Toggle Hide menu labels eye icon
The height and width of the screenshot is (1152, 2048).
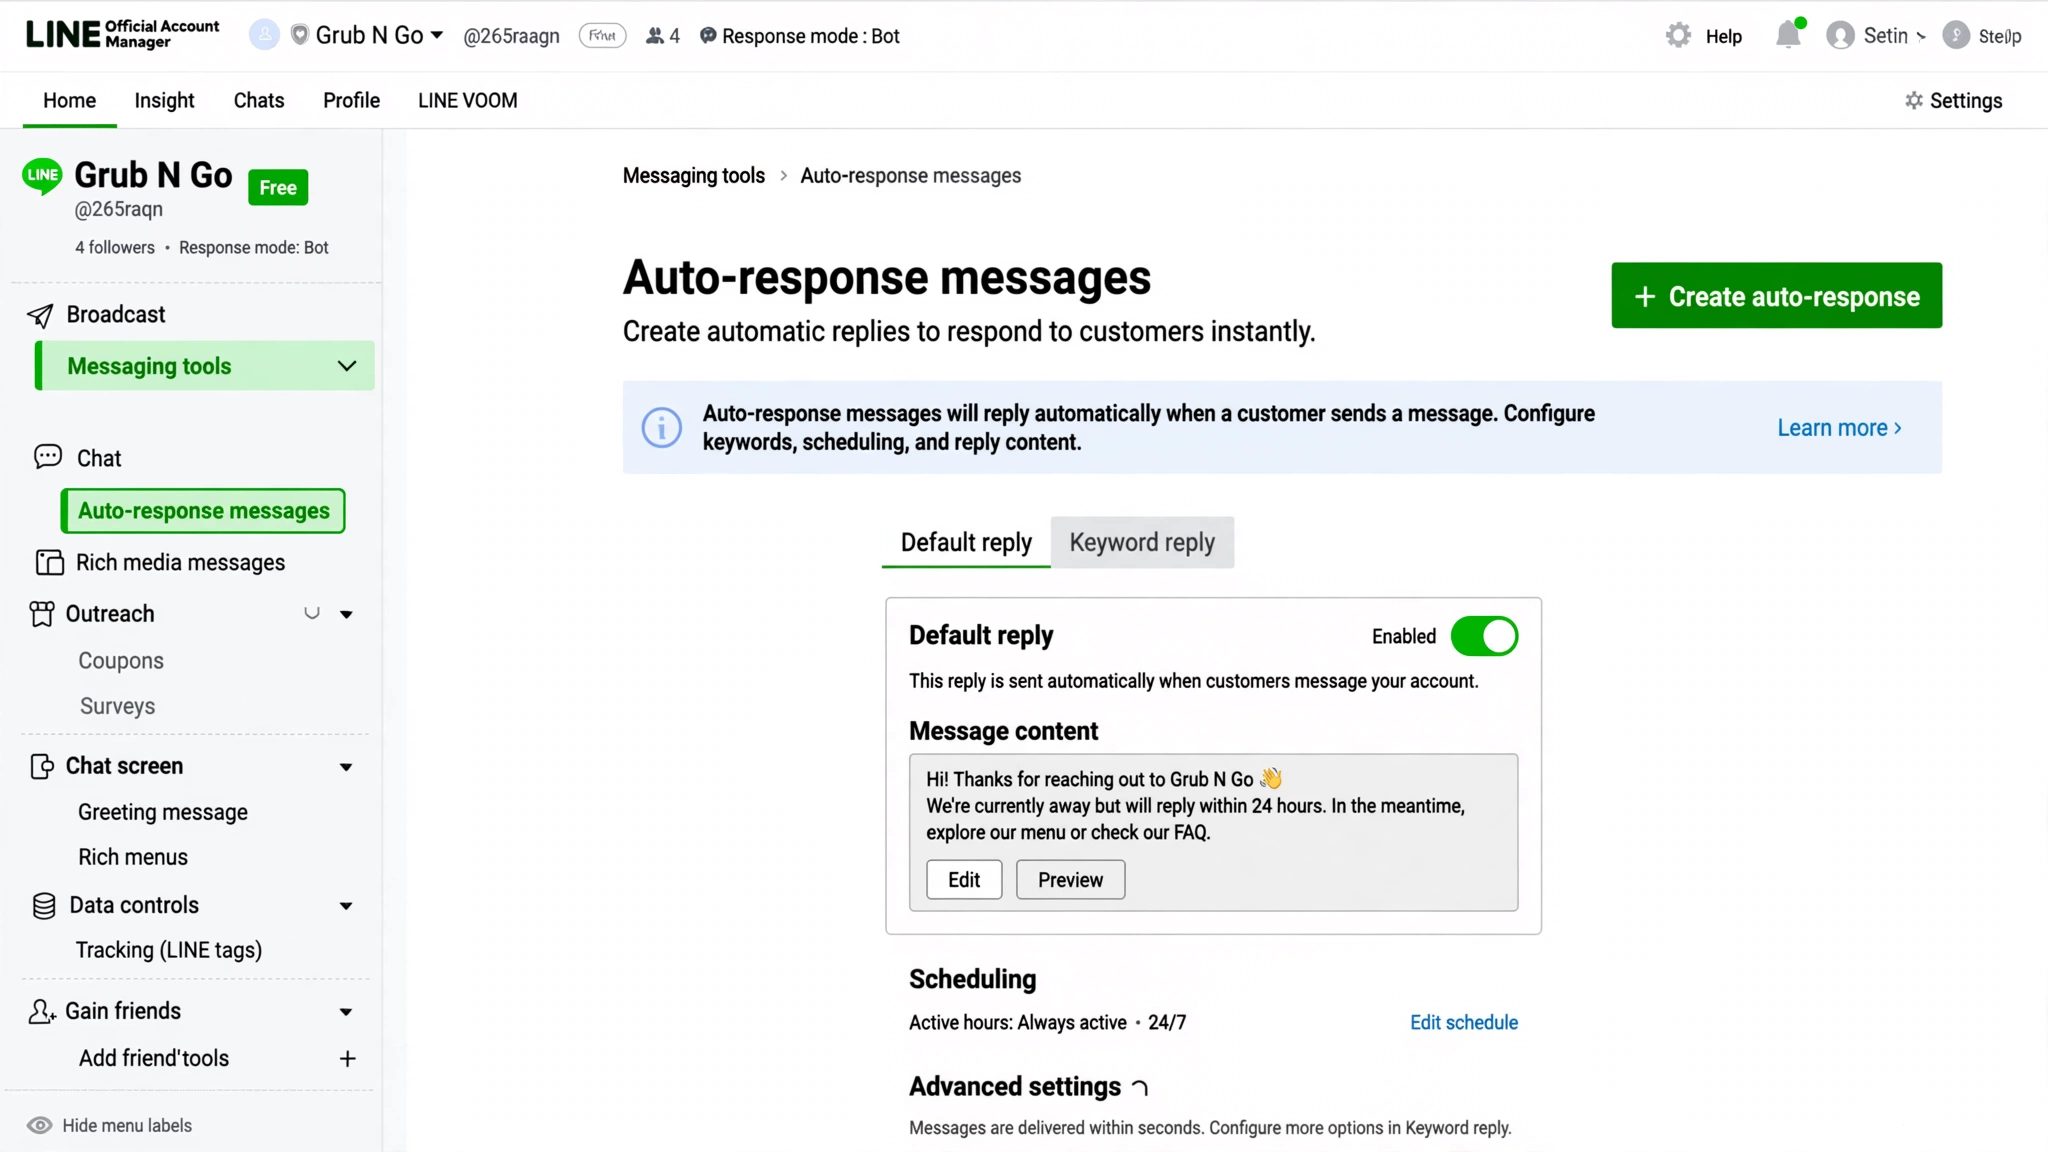click(x=39, y=1125)
